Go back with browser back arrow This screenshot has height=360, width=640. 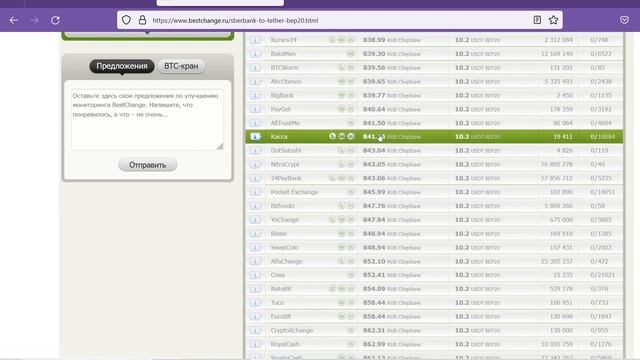(14, 20)
